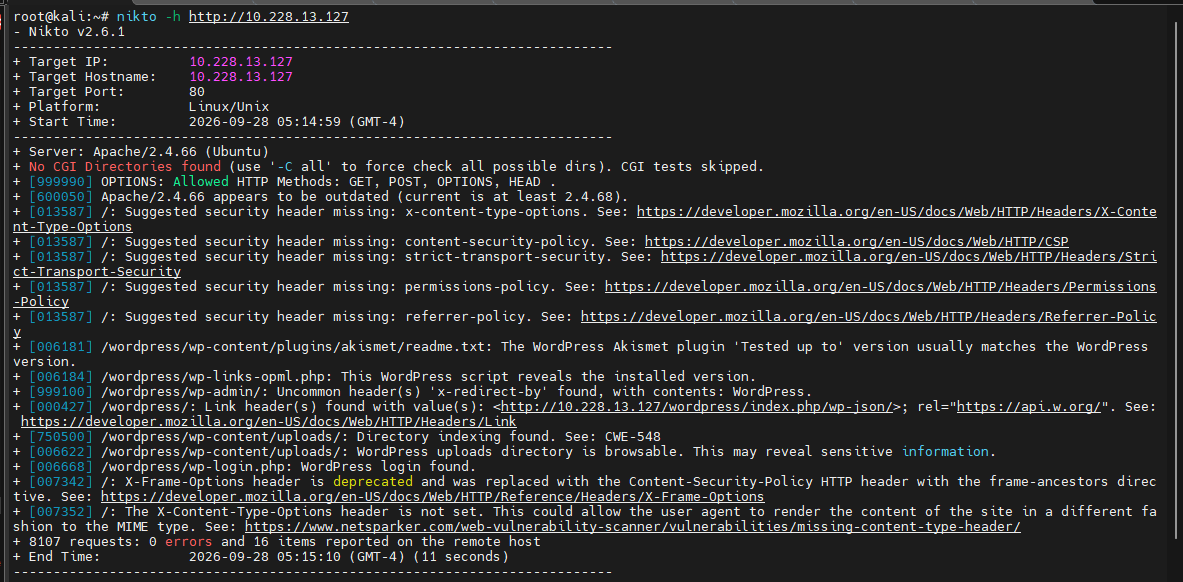Click the [999990] test ID

(60, 182)
